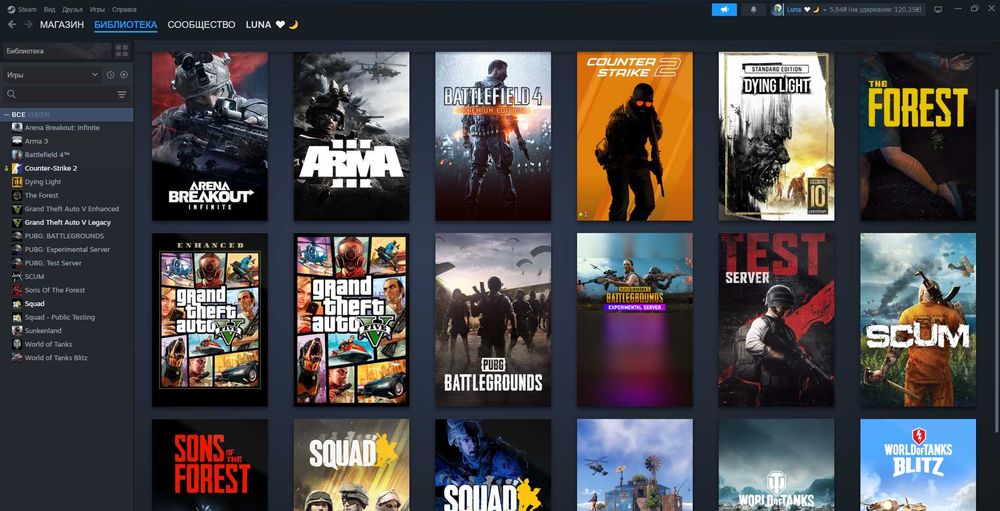Switch to the БИБЛИОТЕКА tab
This screenshot has height=511, width=1000.
coord(126,24)
